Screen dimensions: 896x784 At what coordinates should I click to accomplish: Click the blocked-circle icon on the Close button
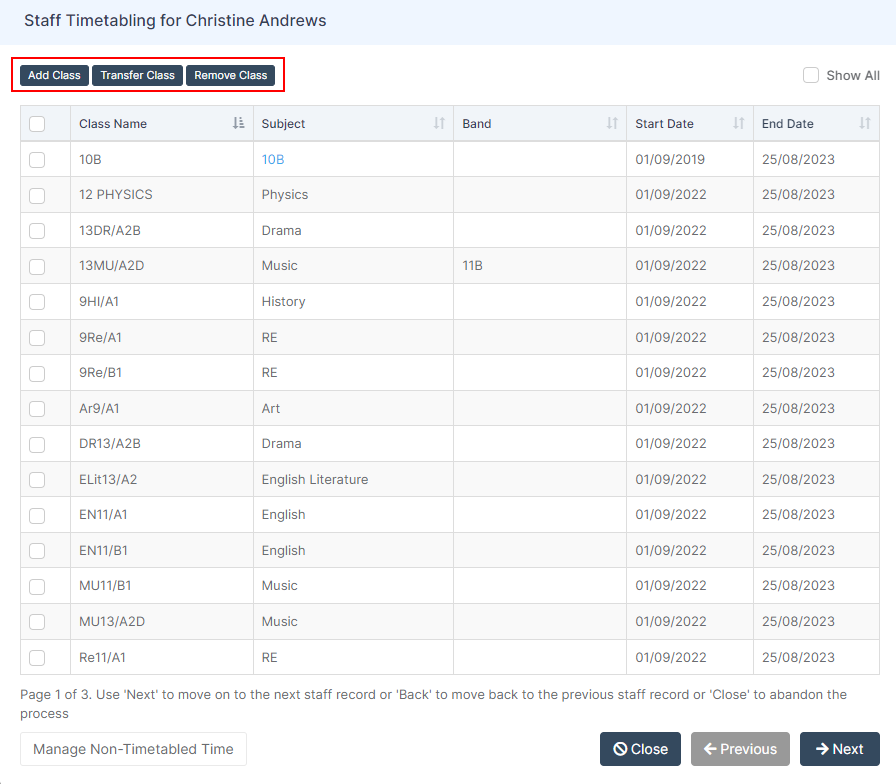pos(621,748)
